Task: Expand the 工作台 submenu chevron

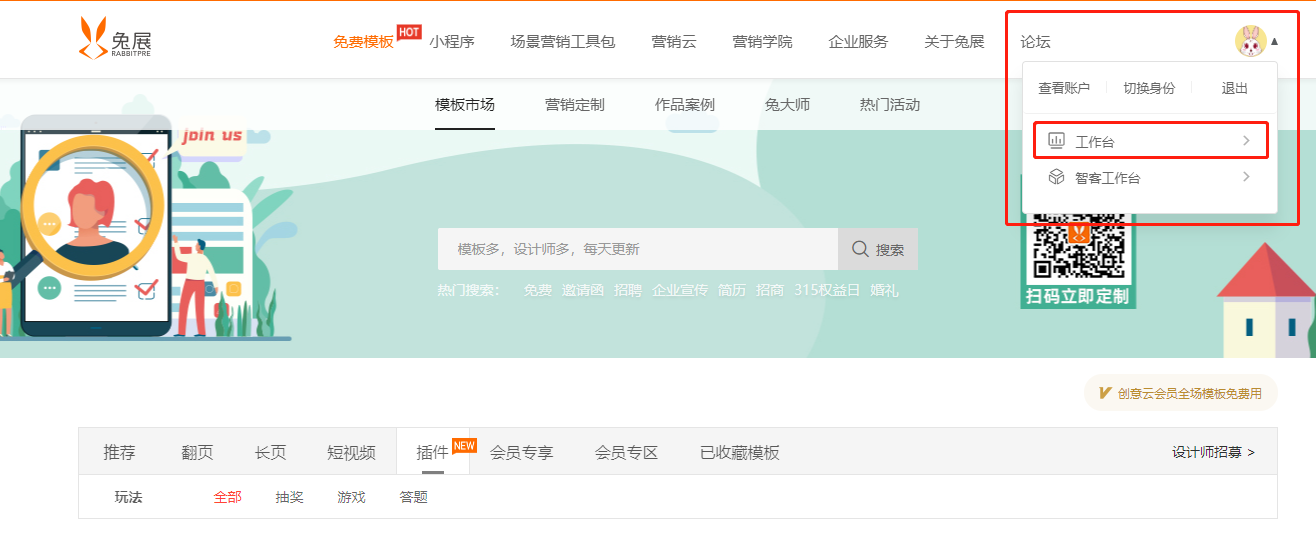Action: (x=1246, y=141)
